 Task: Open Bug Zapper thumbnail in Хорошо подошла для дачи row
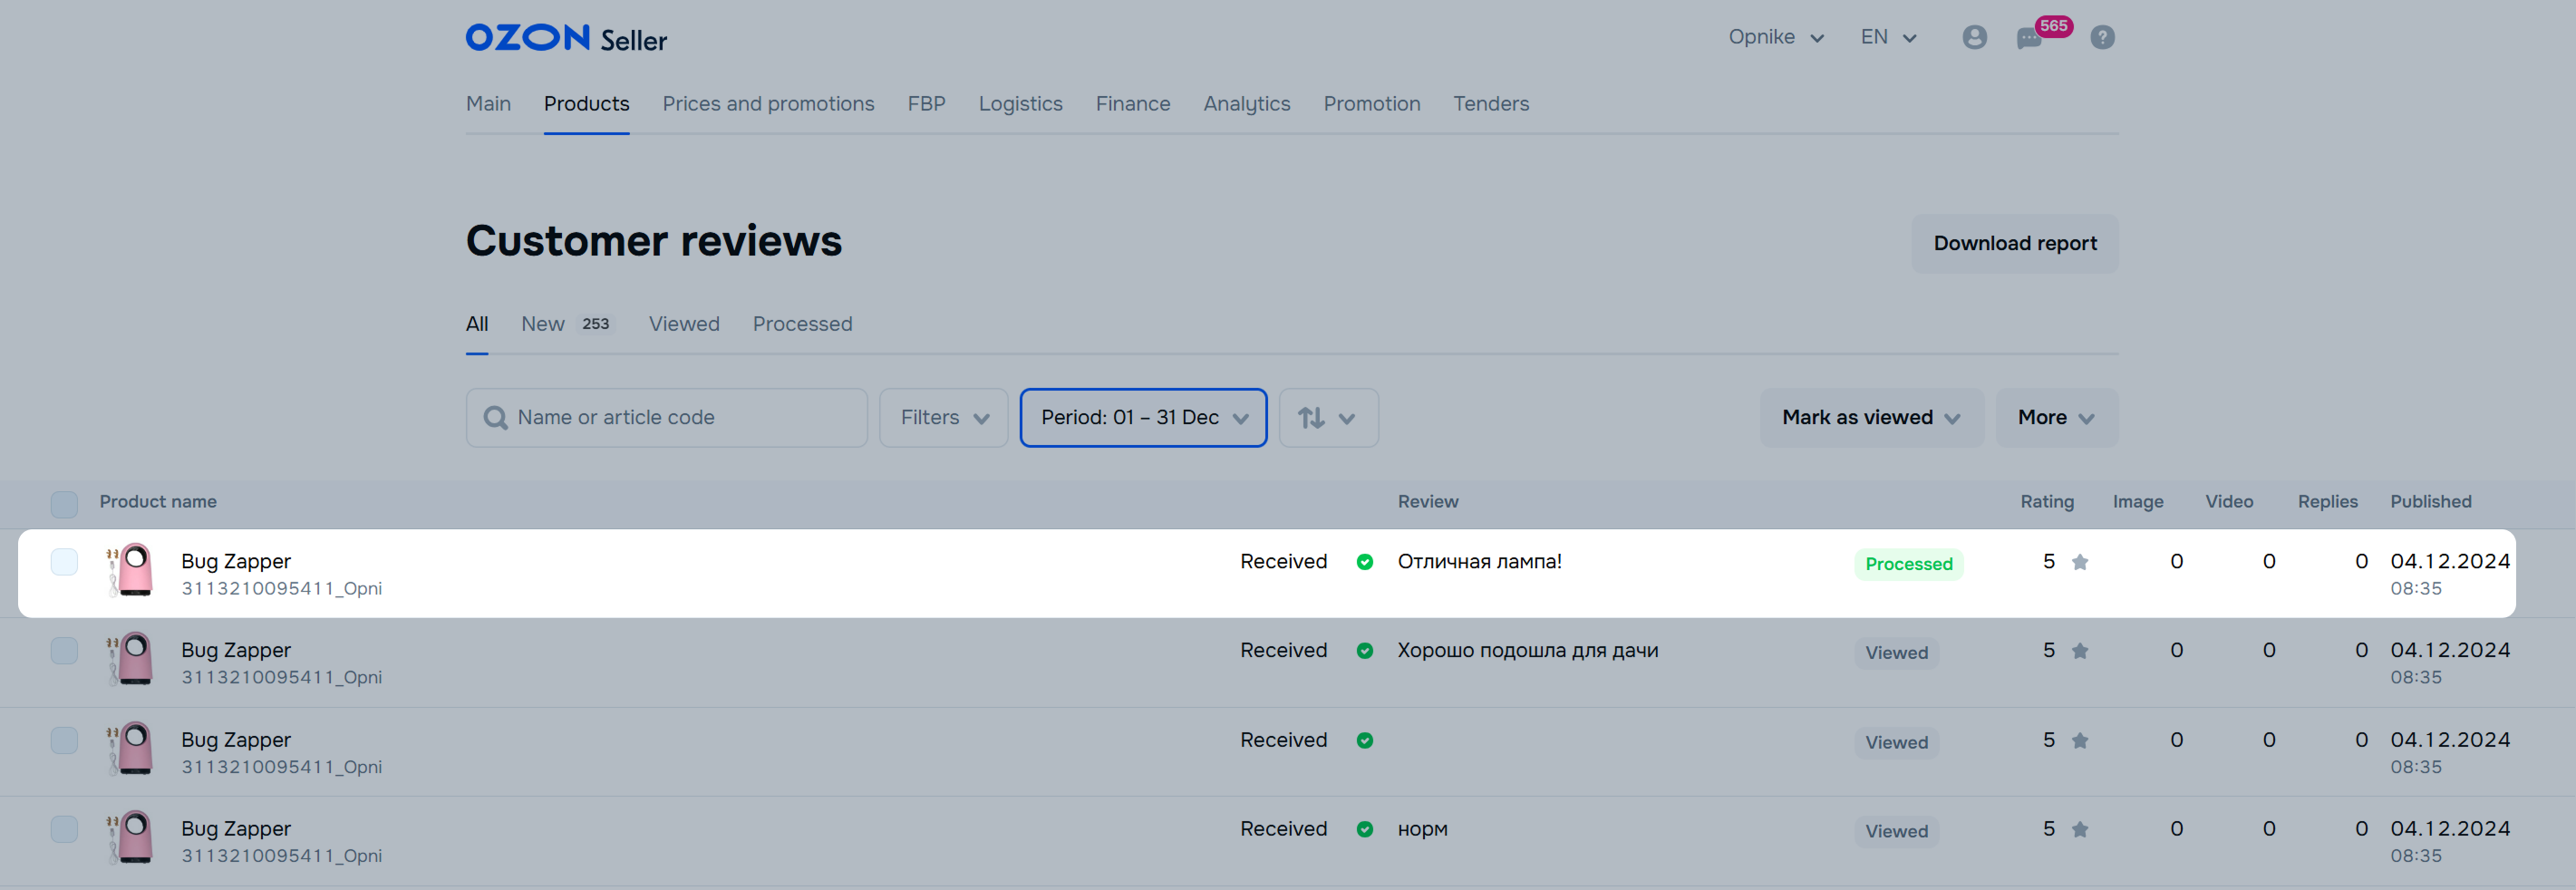(130, 659)
